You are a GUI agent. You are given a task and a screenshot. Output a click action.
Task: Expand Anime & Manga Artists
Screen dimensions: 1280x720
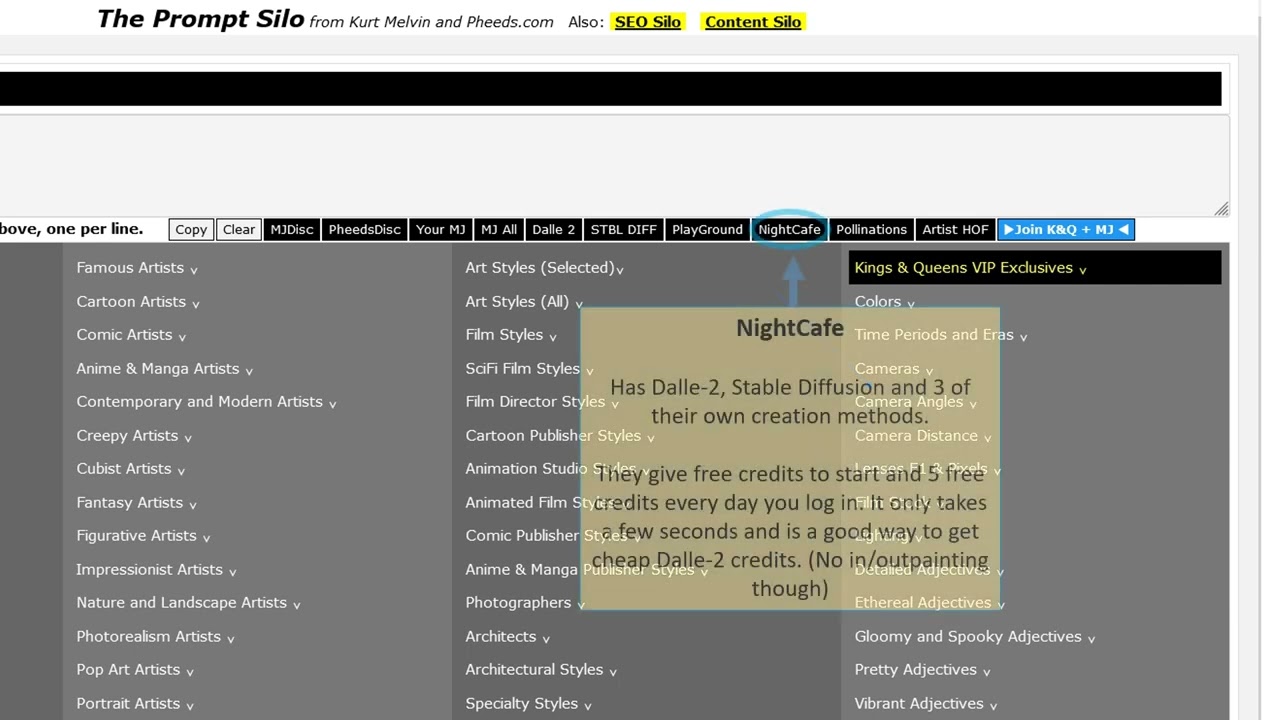click(x=165, y=369)
